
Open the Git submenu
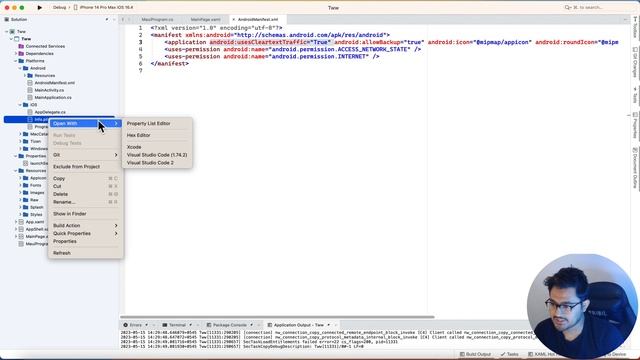(85, 155)
